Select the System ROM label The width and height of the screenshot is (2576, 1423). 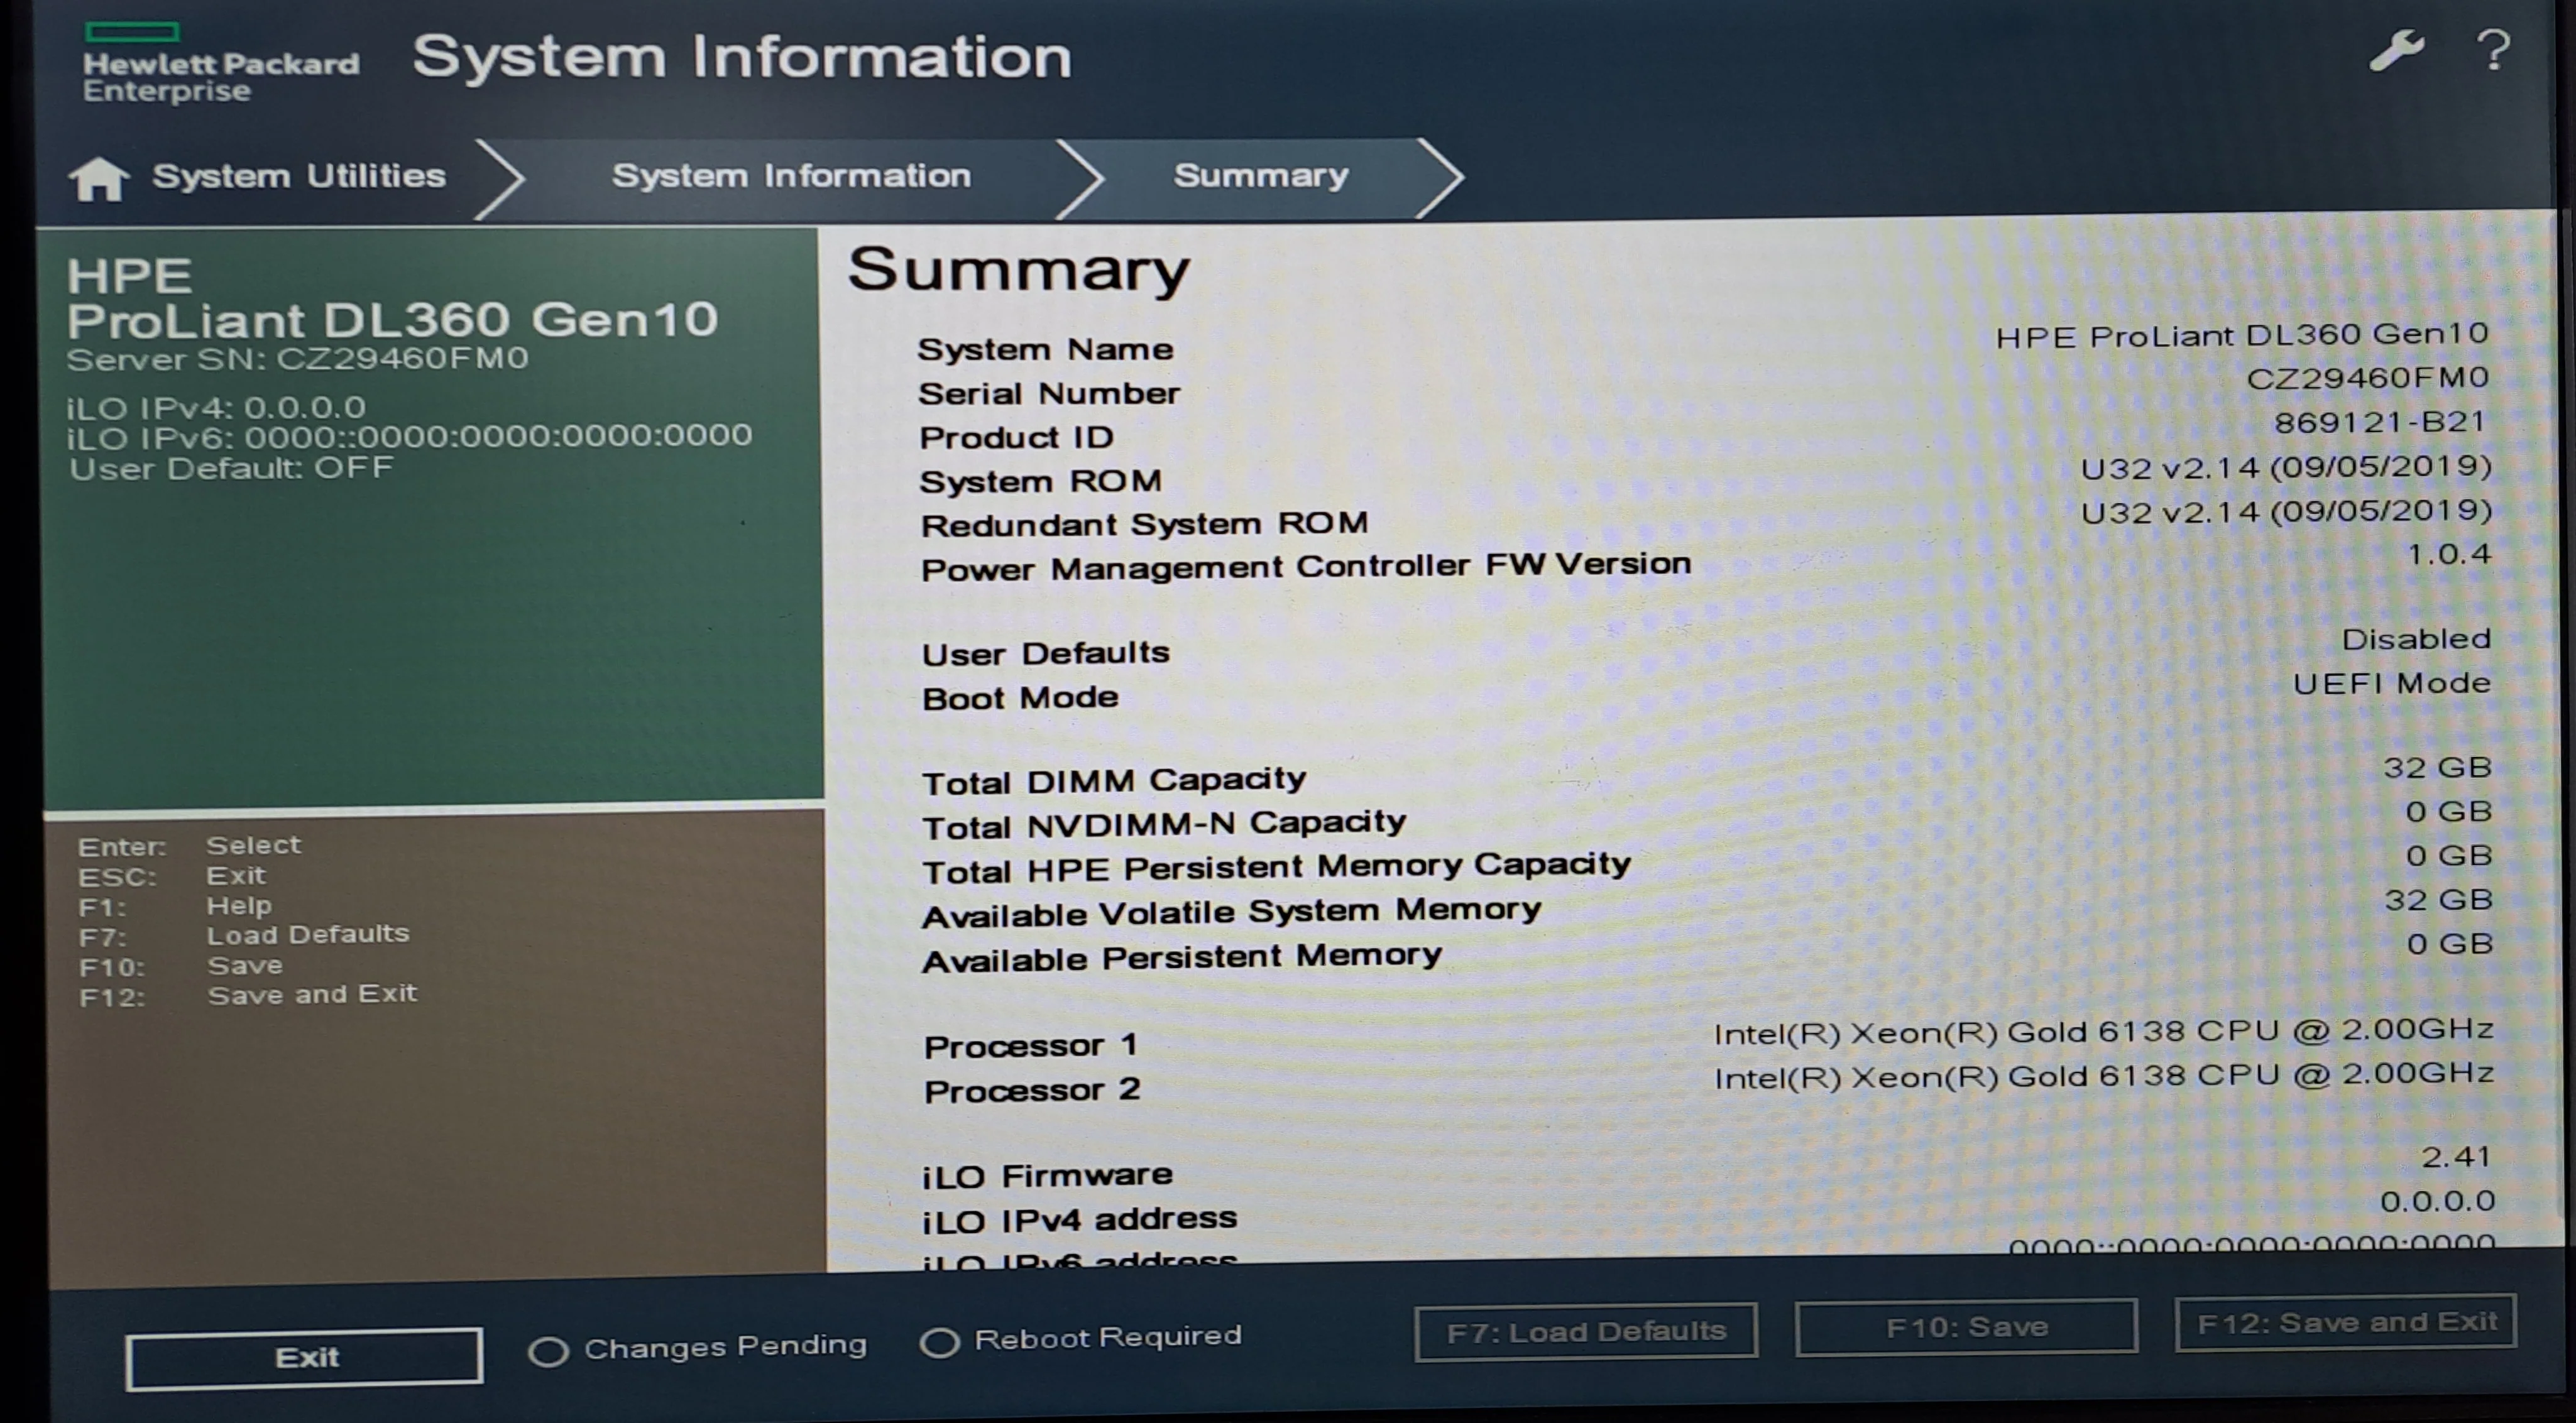point(1040,481)
